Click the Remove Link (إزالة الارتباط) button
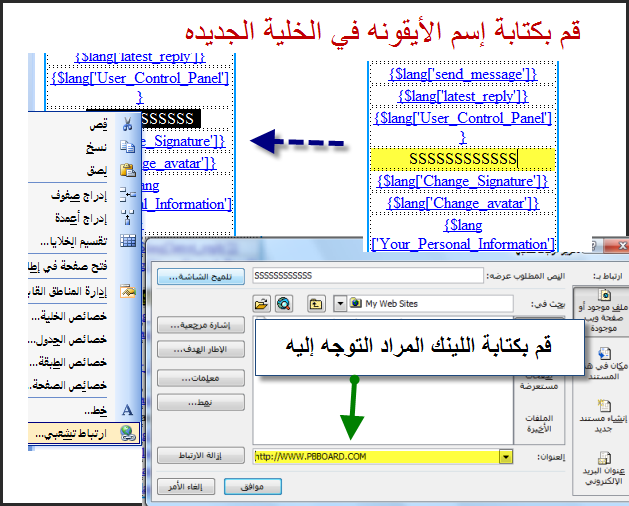The image size is (629, 506). [192, 456]
